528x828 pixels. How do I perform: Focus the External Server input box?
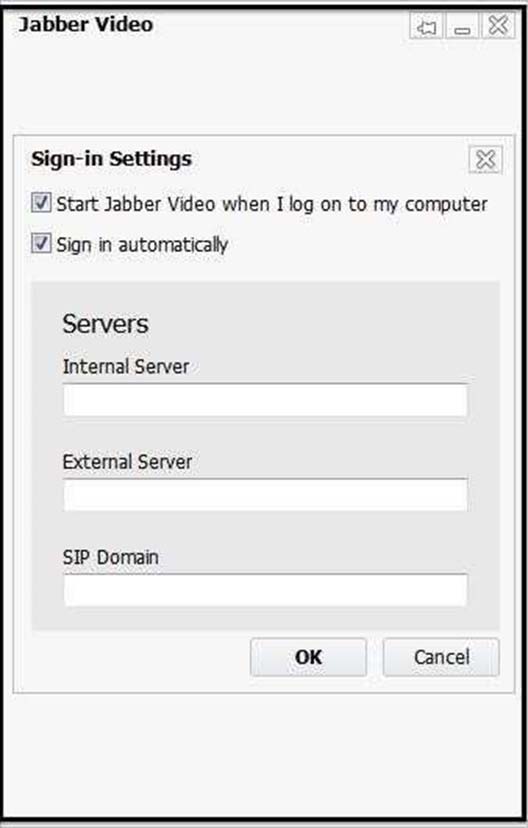(265, 495)
